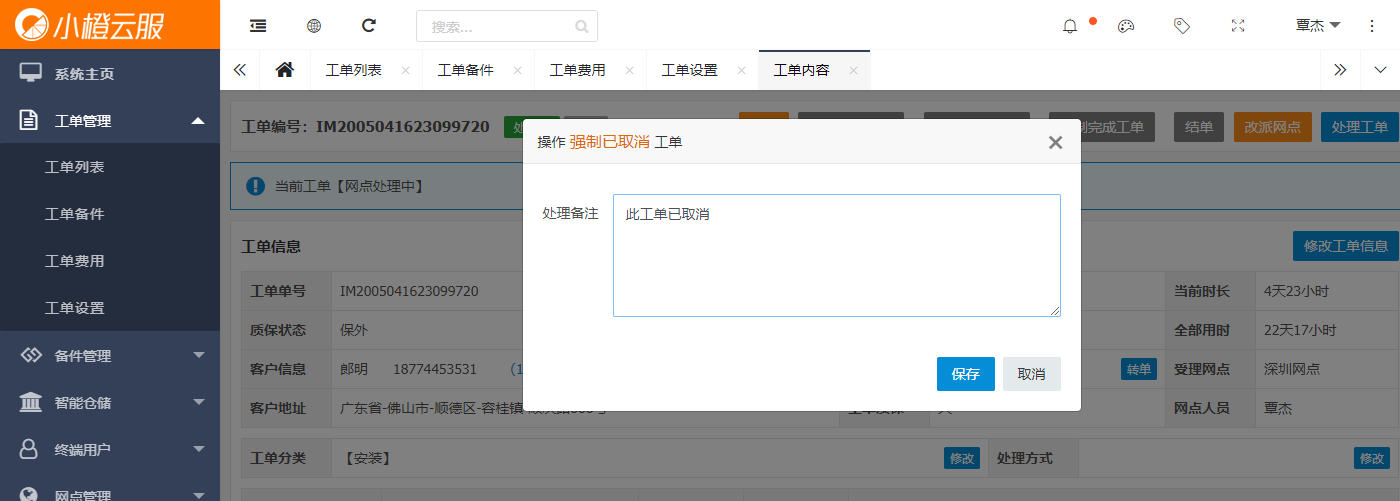Open the notification bell

(x=1070, y=27)
